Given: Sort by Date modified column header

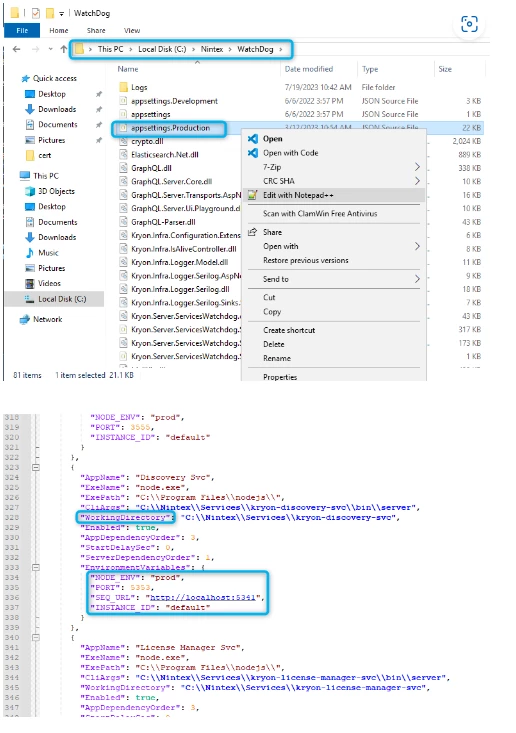Looking at the screenshot, I should (309, 69).
